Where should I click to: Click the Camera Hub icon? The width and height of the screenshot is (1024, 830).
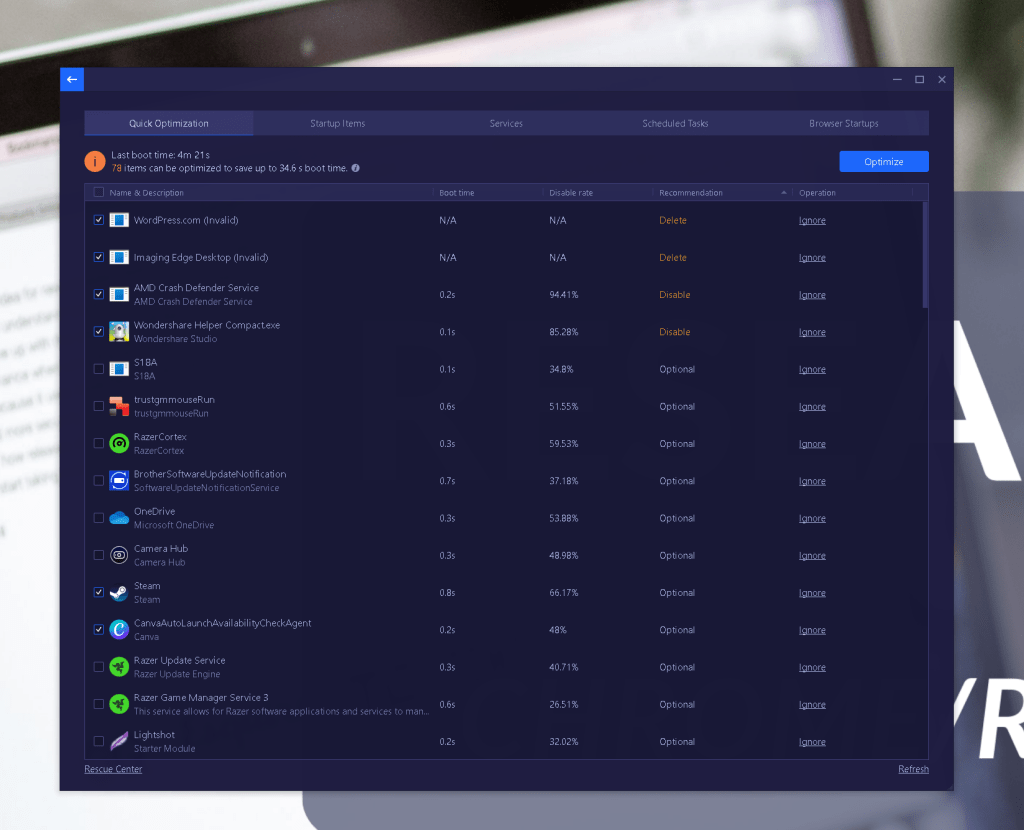point(119,555)
